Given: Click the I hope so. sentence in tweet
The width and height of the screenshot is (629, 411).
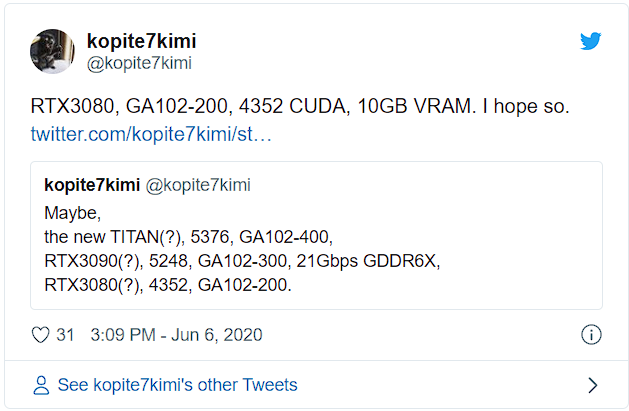Looking at the screenshot, I should coord(526,107).
